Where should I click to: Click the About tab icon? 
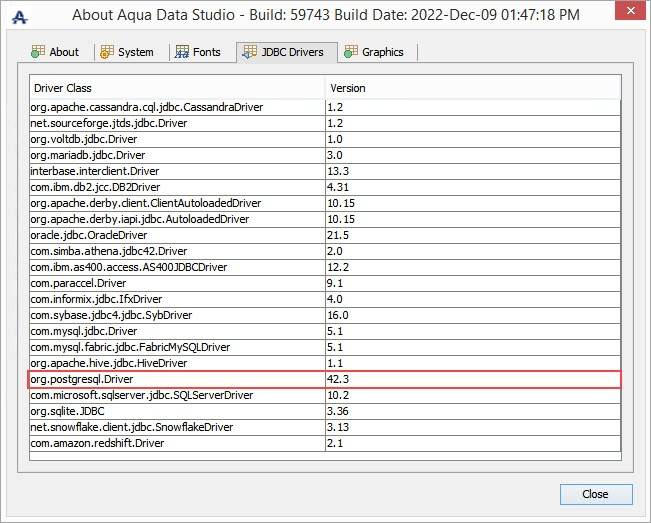point(38,52)
